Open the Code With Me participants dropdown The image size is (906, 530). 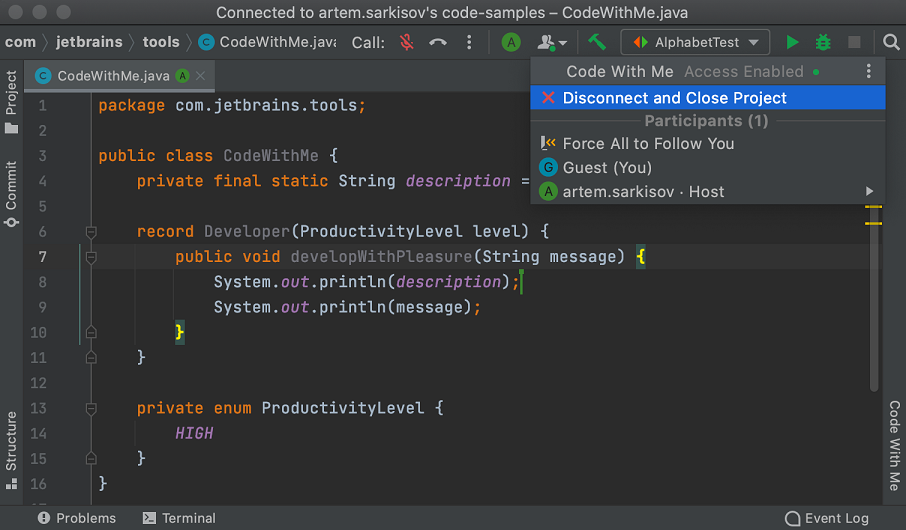point(551,42)
